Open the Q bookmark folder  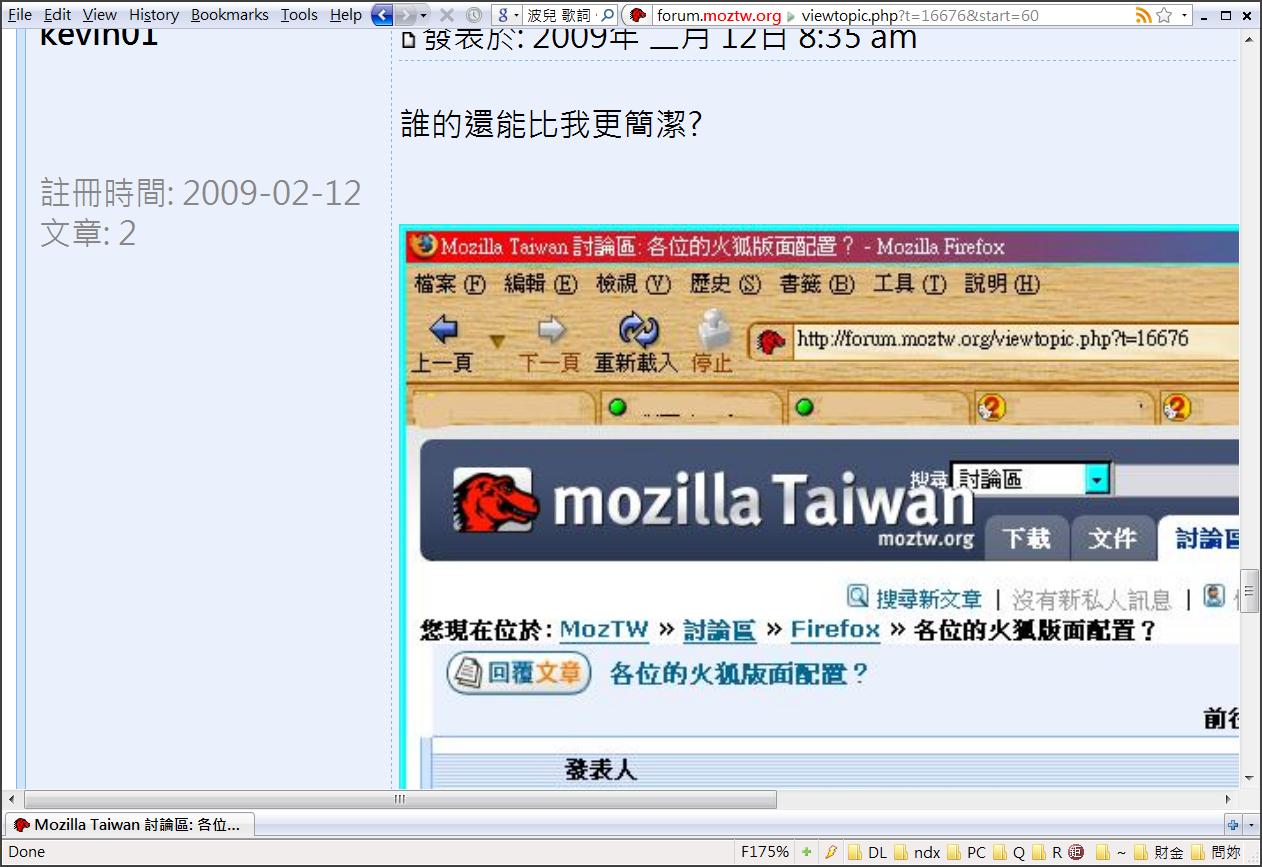tap(1009, 853)
